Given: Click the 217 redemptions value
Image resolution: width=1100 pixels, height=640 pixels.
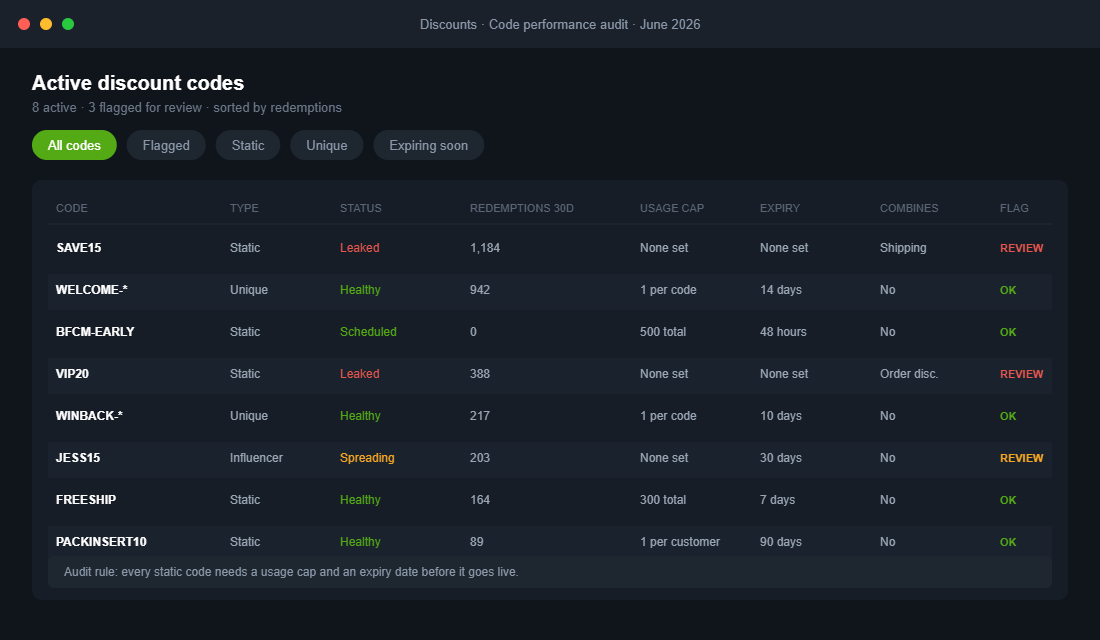Looking at the screenshot, I should (x=480, y=416).
